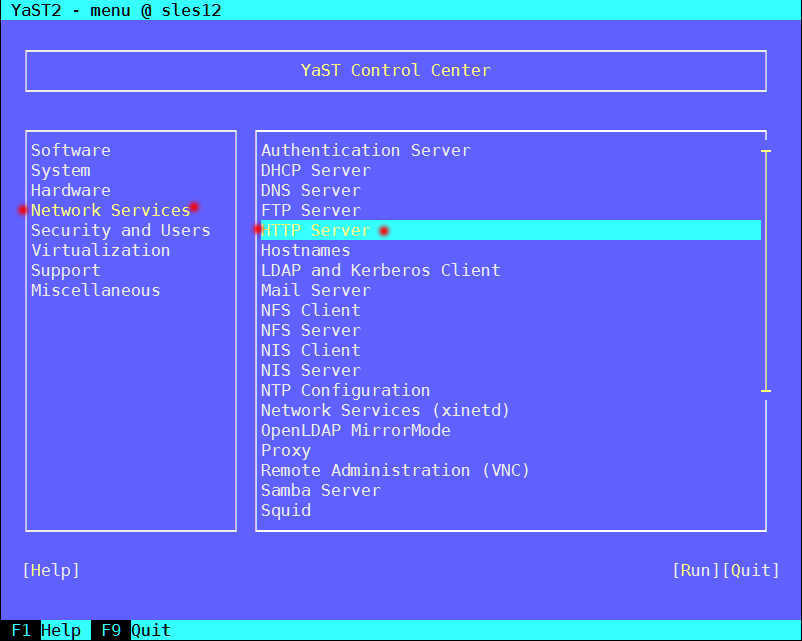Image resolution: width=802 pixels, height=641 pixels.
Task: Select DHCP Server module
Action: click(316, 170)
